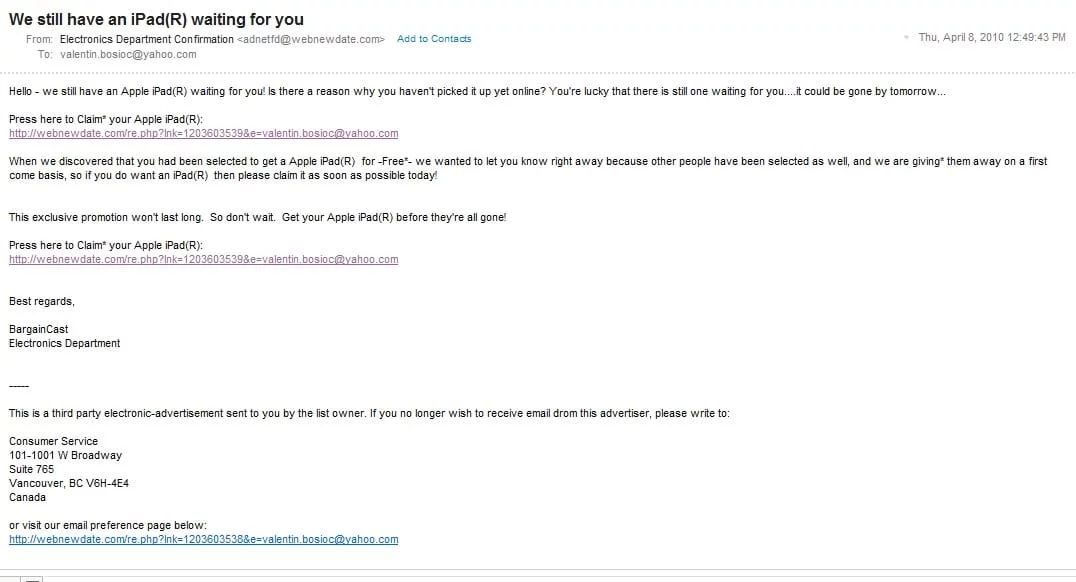Click the partially visible button at bottom left
The width and height of the screenshot is (1076, 582).
tap(10, 579)
